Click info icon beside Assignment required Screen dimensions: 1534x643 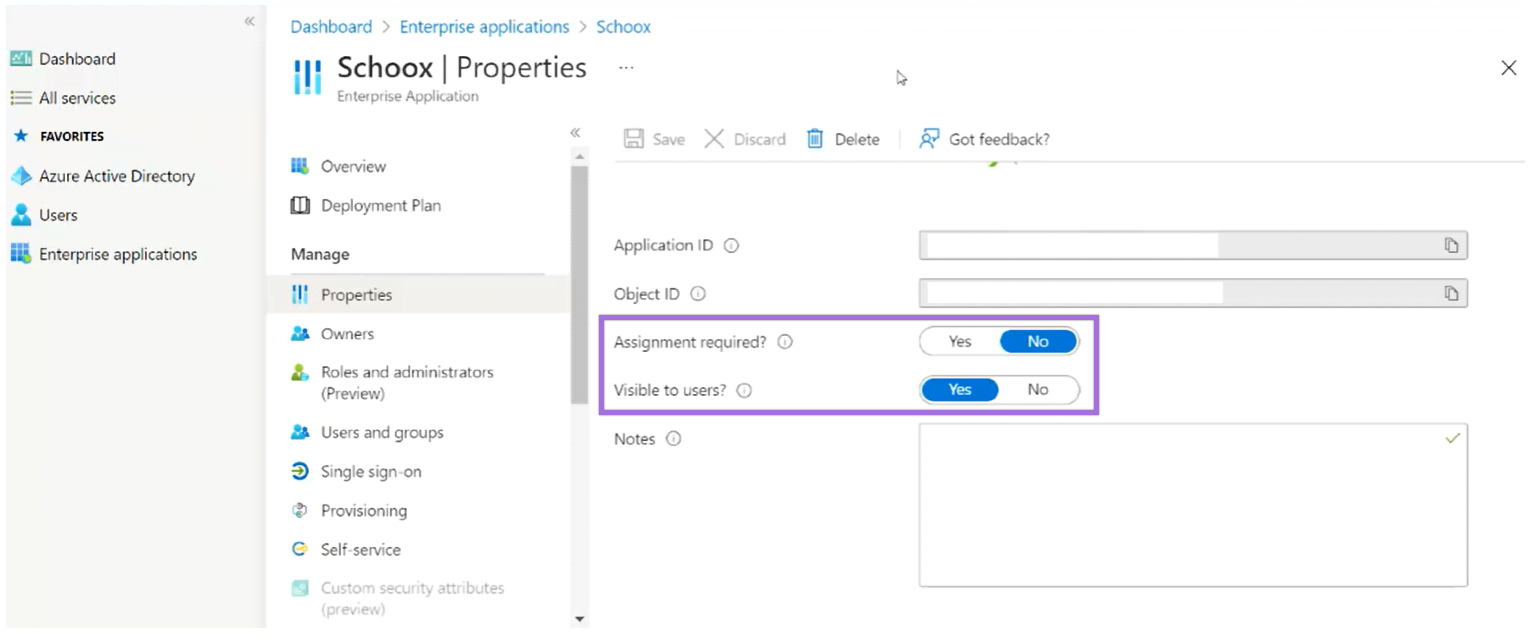pos(785,342)
